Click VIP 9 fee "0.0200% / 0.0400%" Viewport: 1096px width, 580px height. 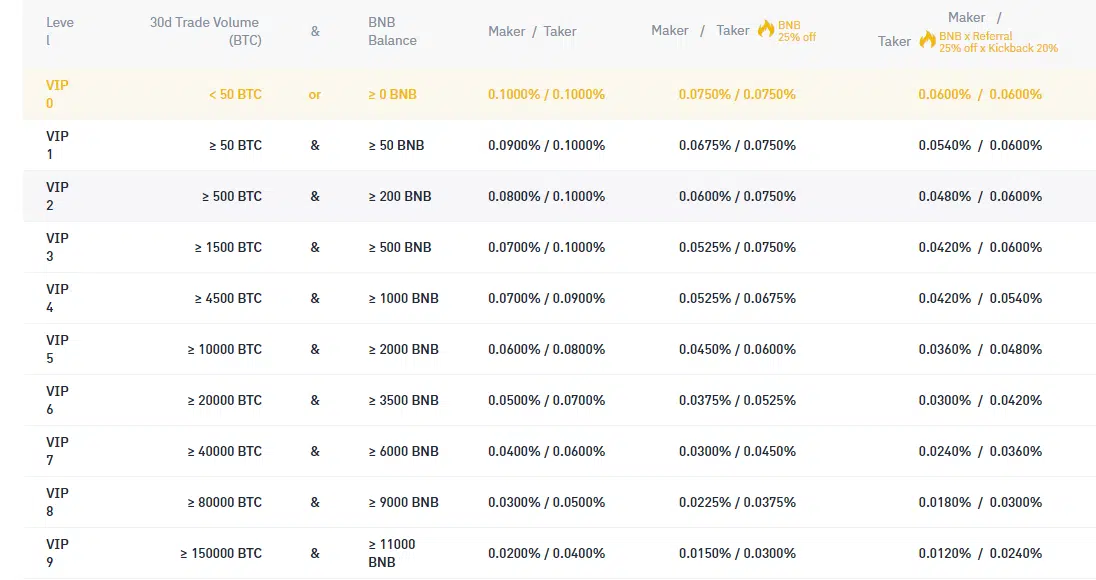click(547, 553)
